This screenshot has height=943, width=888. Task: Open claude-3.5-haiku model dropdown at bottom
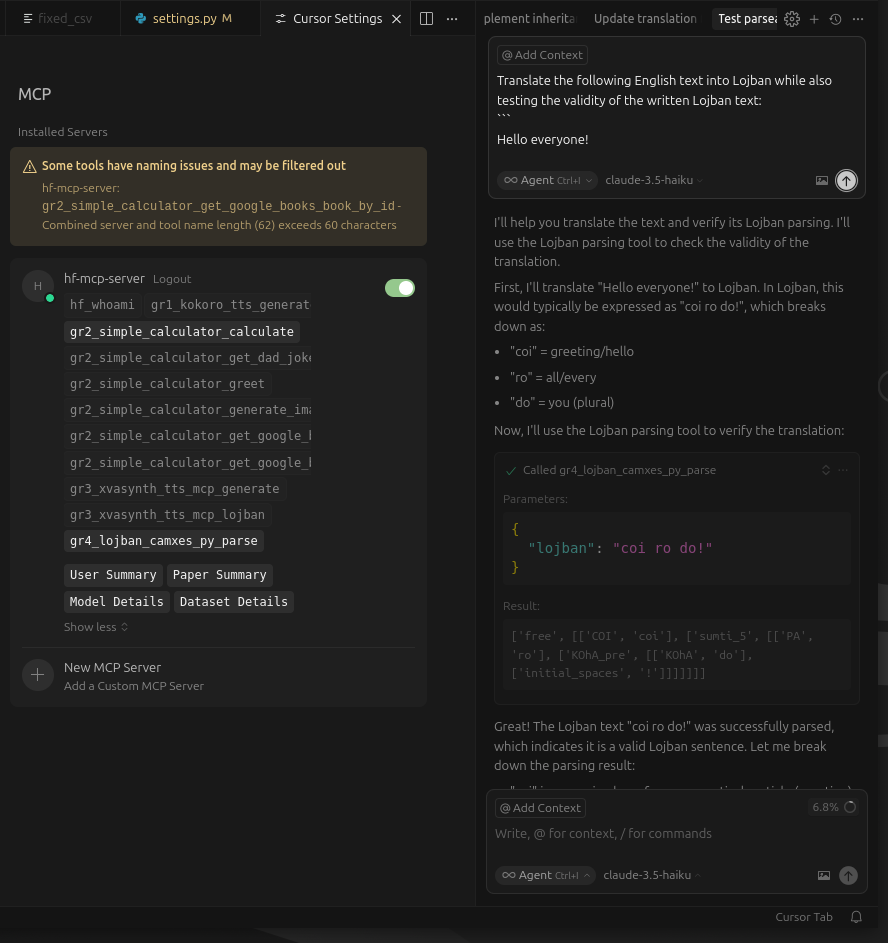coord(653,875)
